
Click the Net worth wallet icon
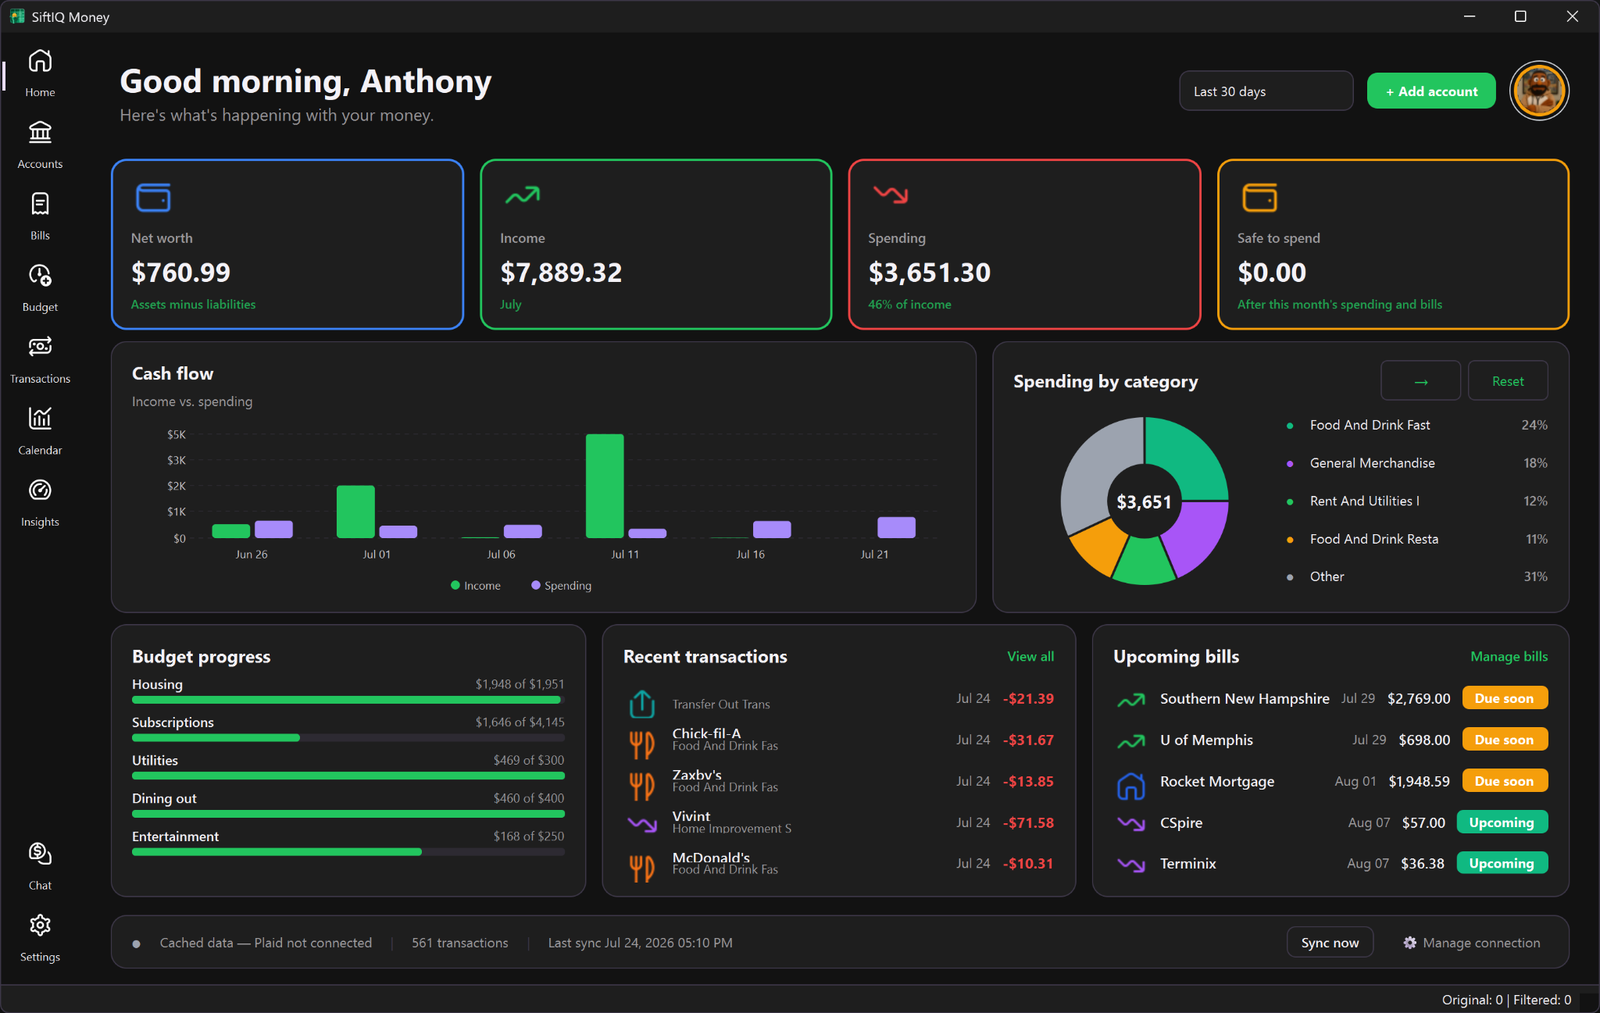[153, 198]
